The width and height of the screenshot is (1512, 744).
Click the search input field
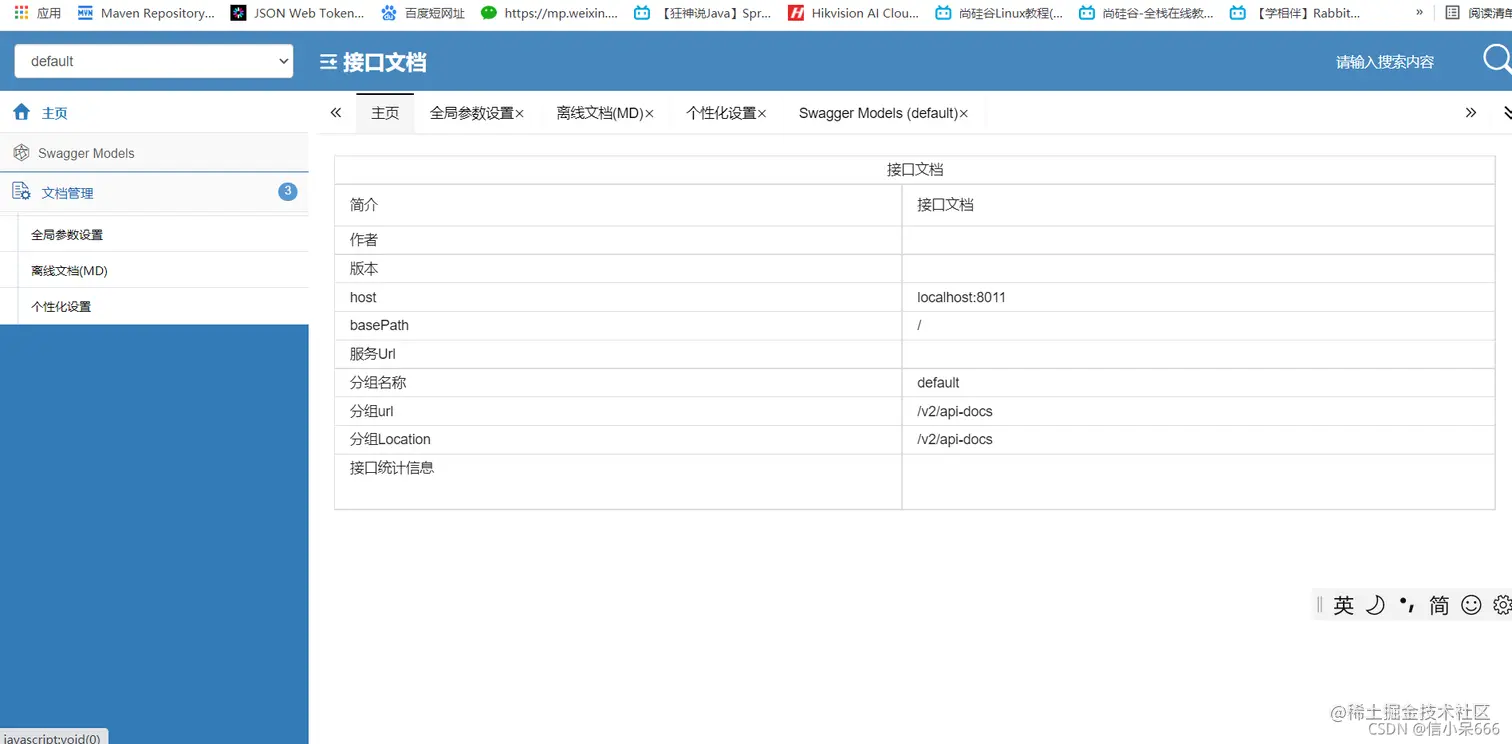[1384, 62]
